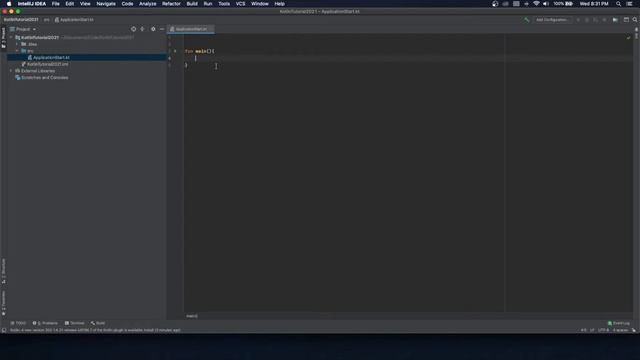Viewport: 640px width, 360px height.
Task: Open the Edit menu
Action: coord(70,4)
